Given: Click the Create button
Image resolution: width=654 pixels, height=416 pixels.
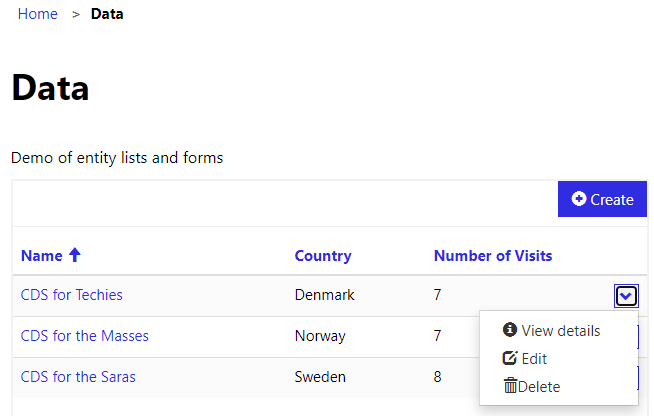Looking at the screenshot, I should tap(602, 199).
